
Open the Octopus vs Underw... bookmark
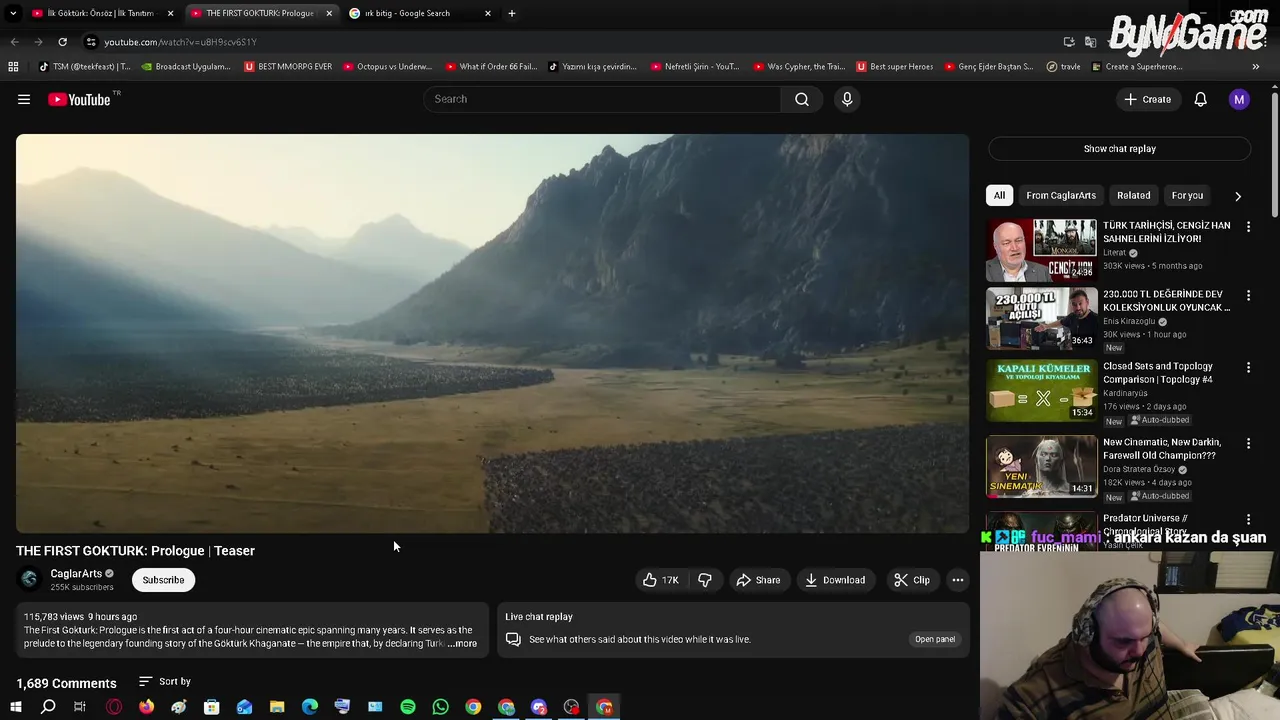[x=387, y=67]
